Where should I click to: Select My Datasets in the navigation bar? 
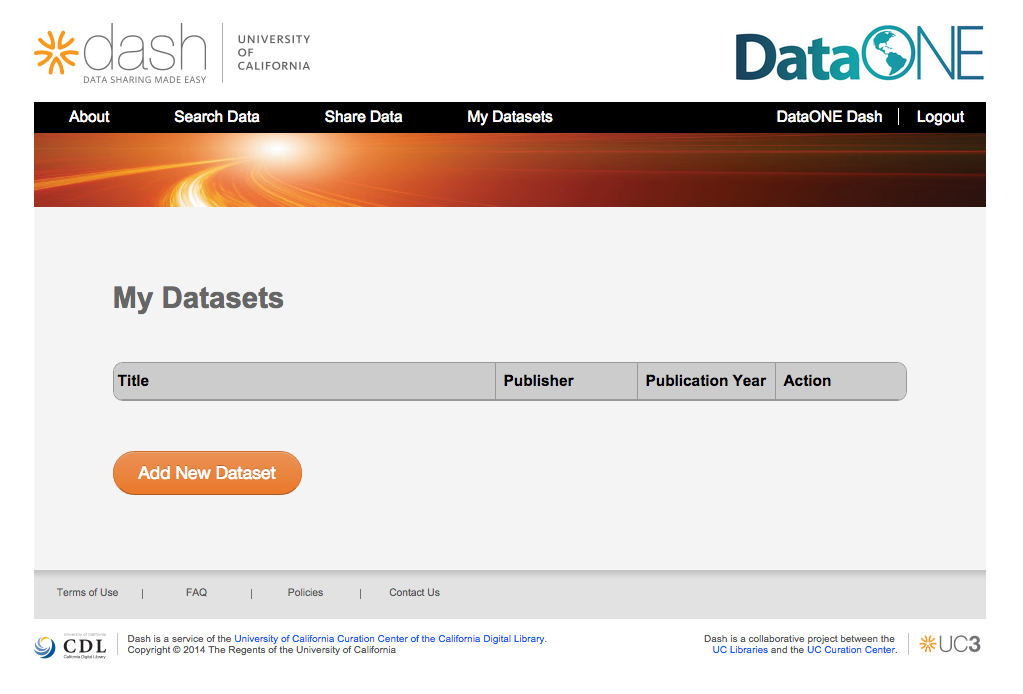pos(510,117)
